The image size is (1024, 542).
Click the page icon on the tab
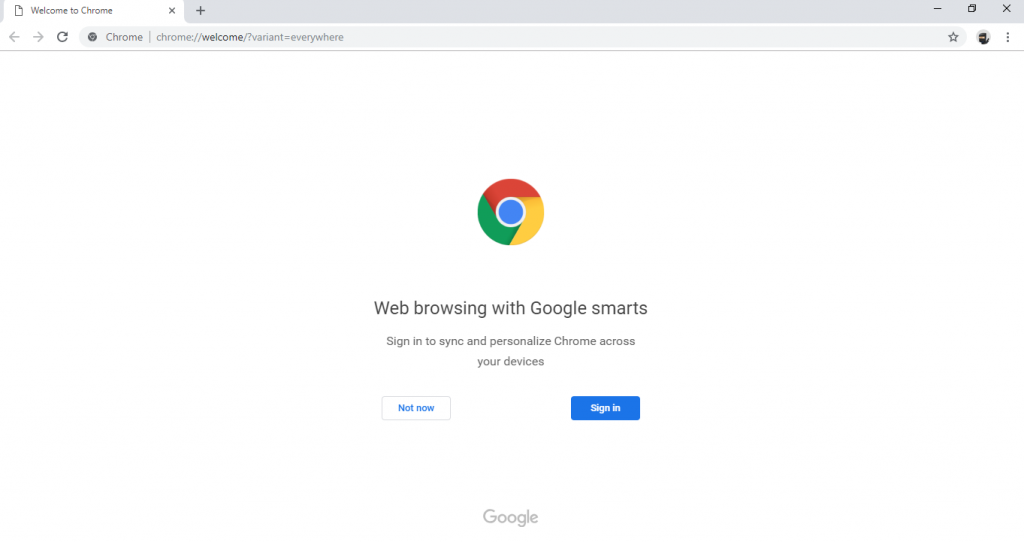[18, 11]
